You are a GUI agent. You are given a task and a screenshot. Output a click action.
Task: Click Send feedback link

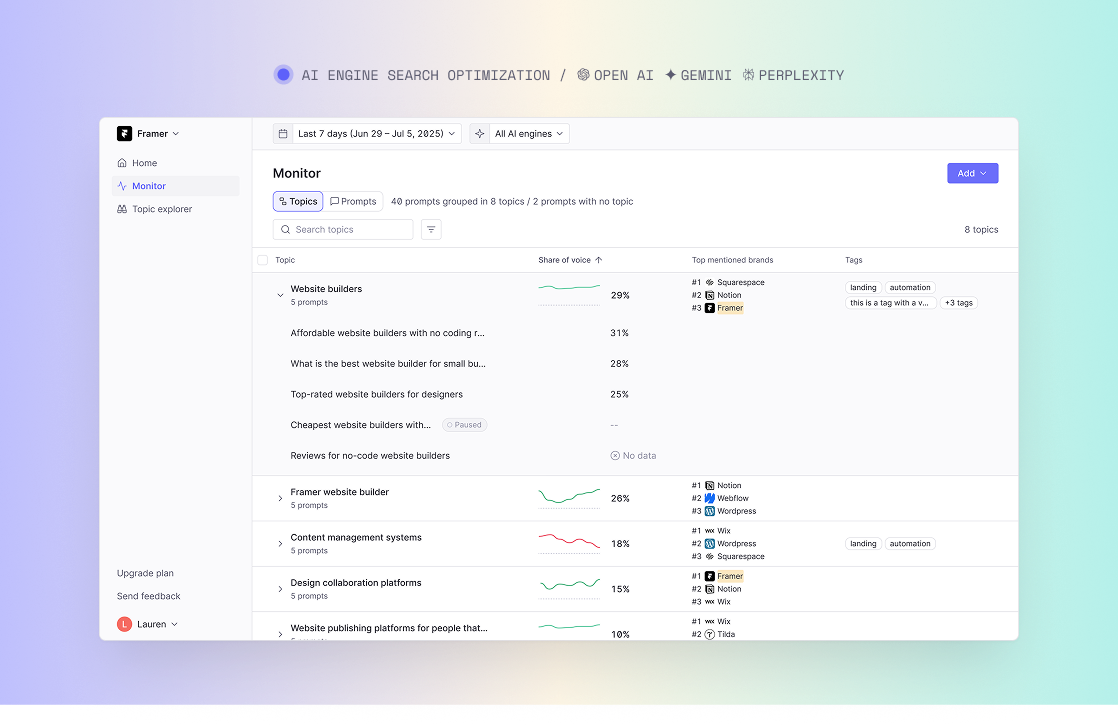coord(148,596)
